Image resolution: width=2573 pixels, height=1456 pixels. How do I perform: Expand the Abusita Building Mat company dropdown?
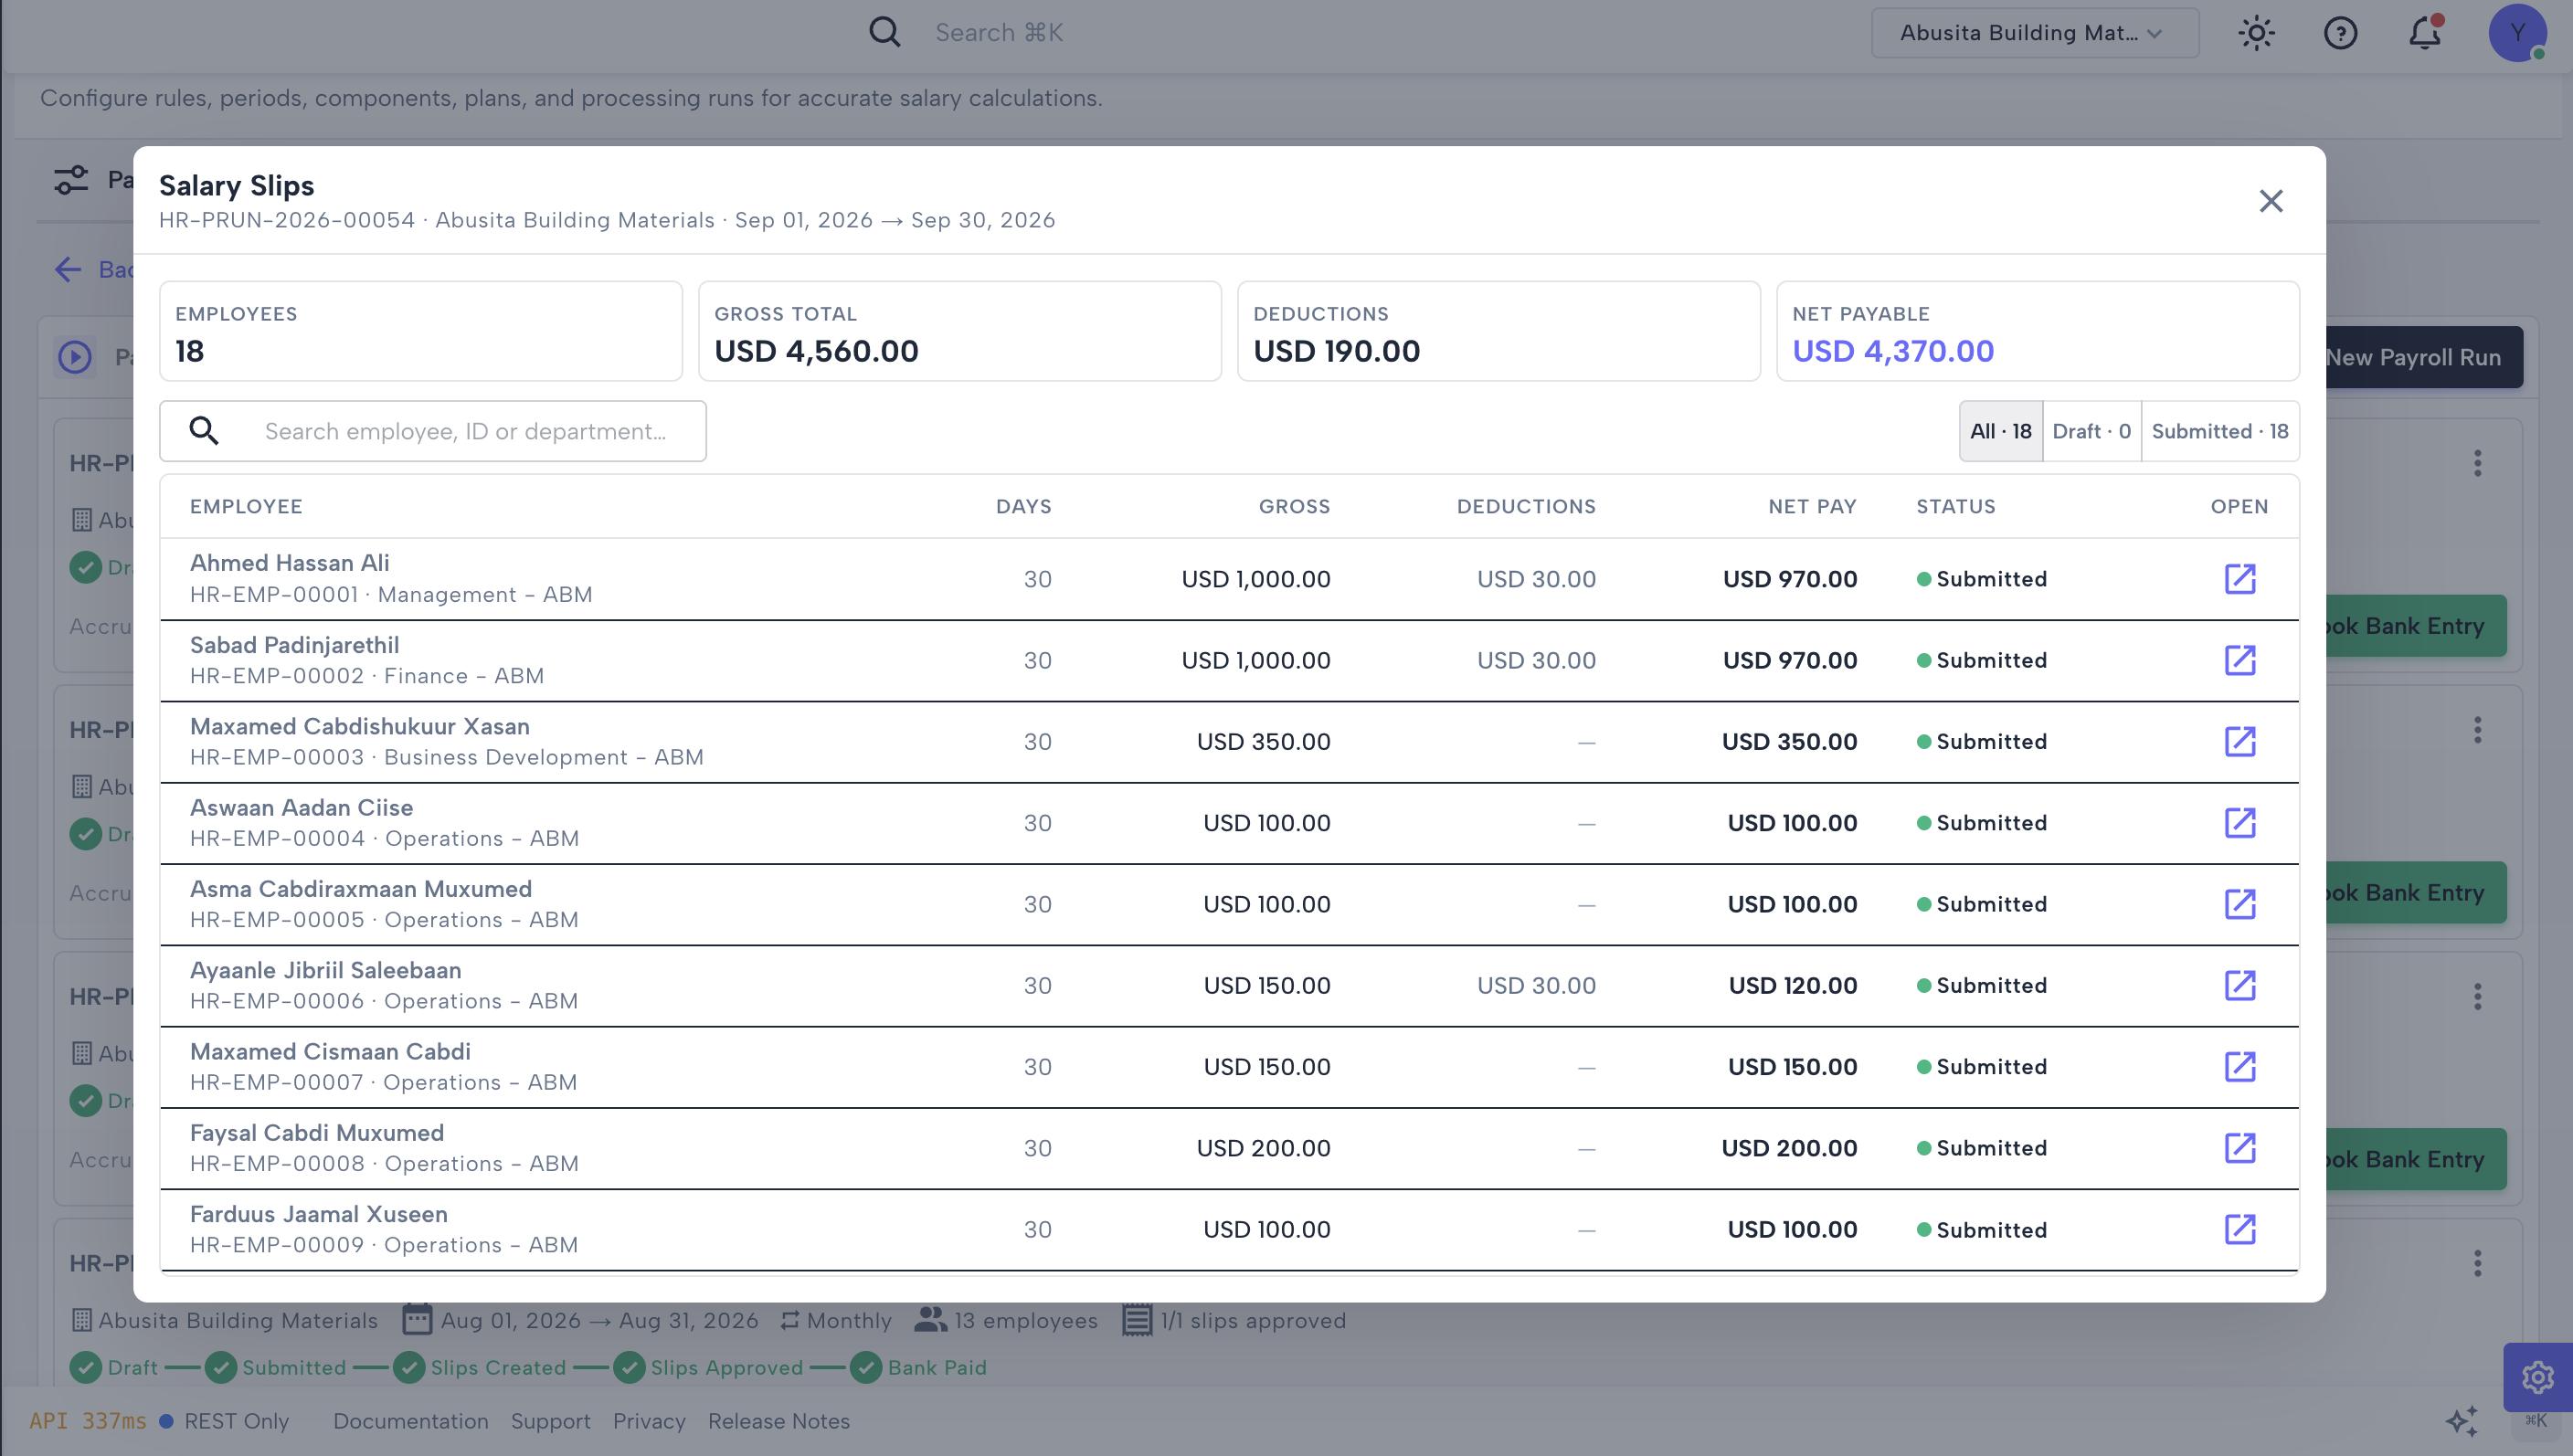pyautogui.click(x=2034, y=33)
